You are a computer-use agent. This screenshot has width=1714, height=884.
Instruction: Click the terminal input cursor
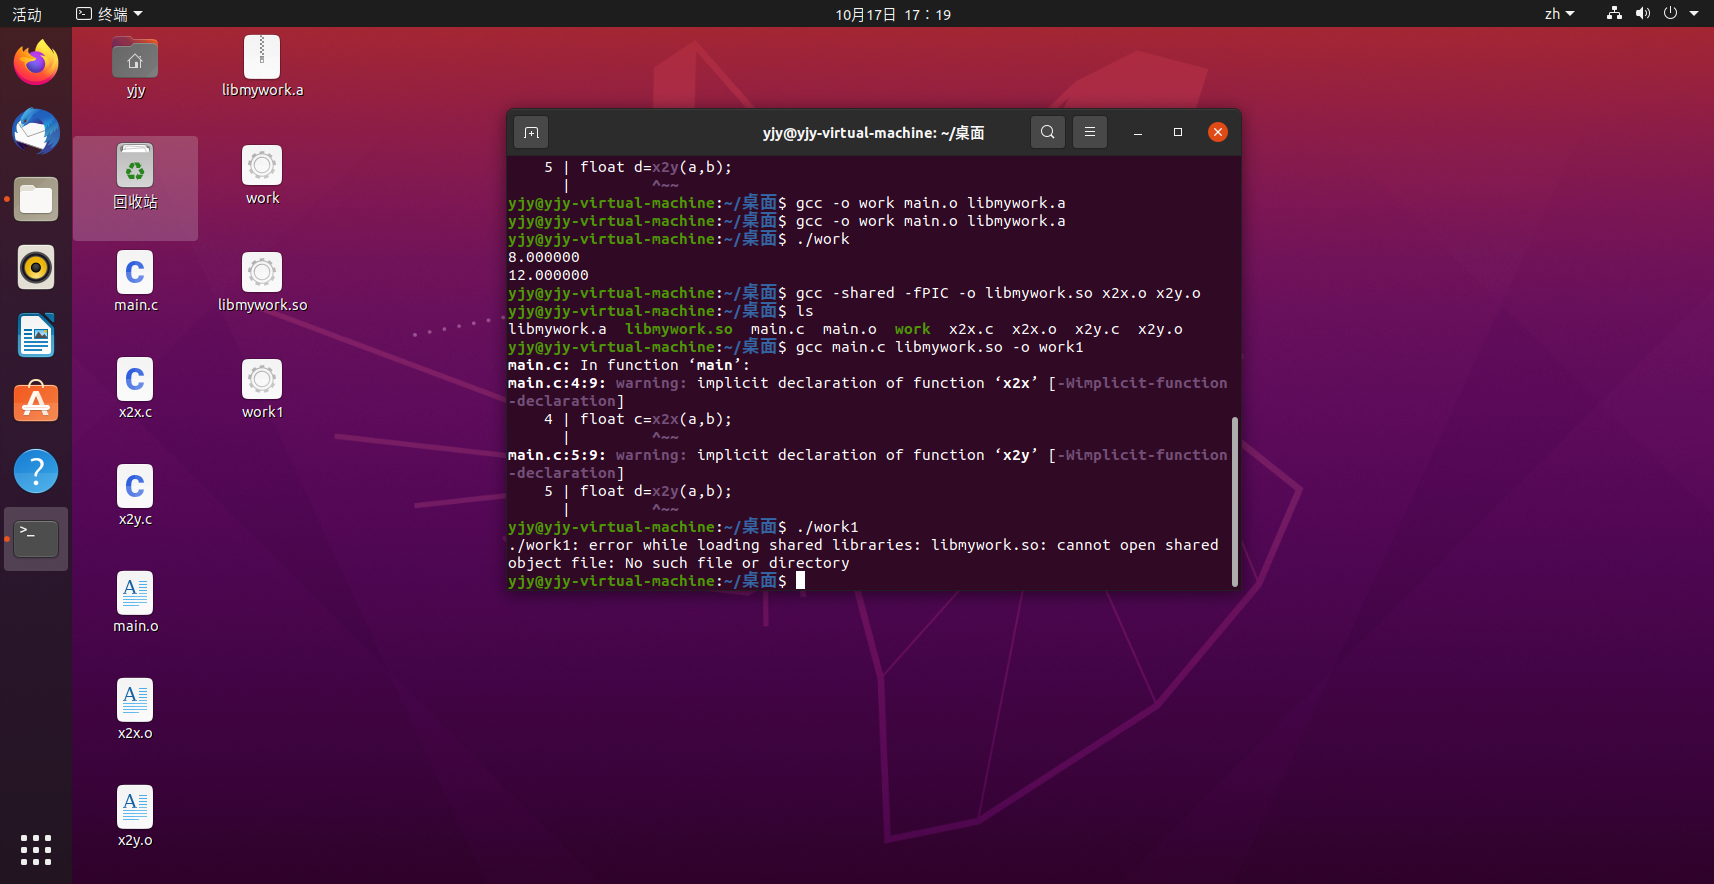pyautogui.click(x=800, y=581)
